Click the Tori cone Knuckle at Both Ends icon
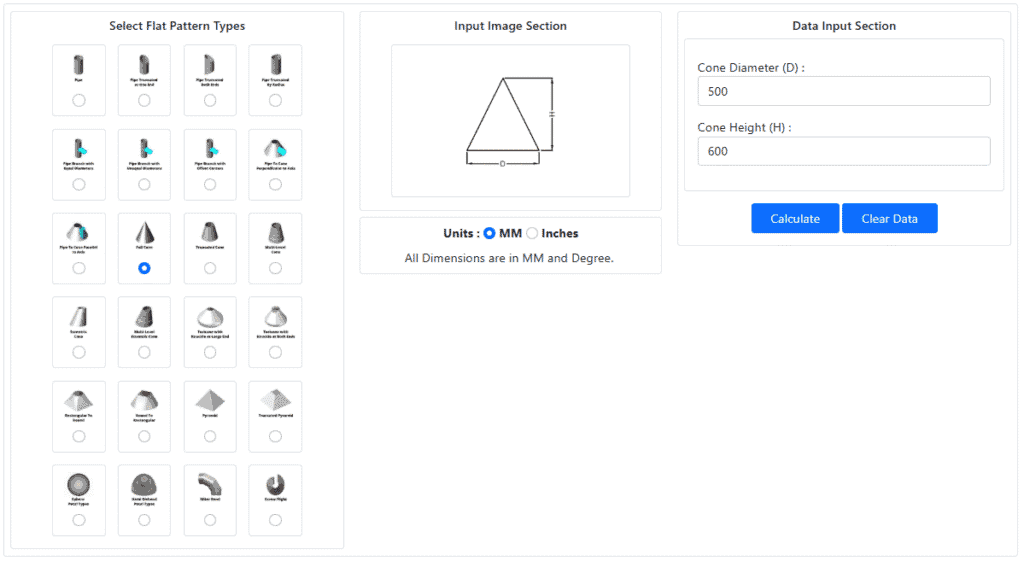 (276, 317)
